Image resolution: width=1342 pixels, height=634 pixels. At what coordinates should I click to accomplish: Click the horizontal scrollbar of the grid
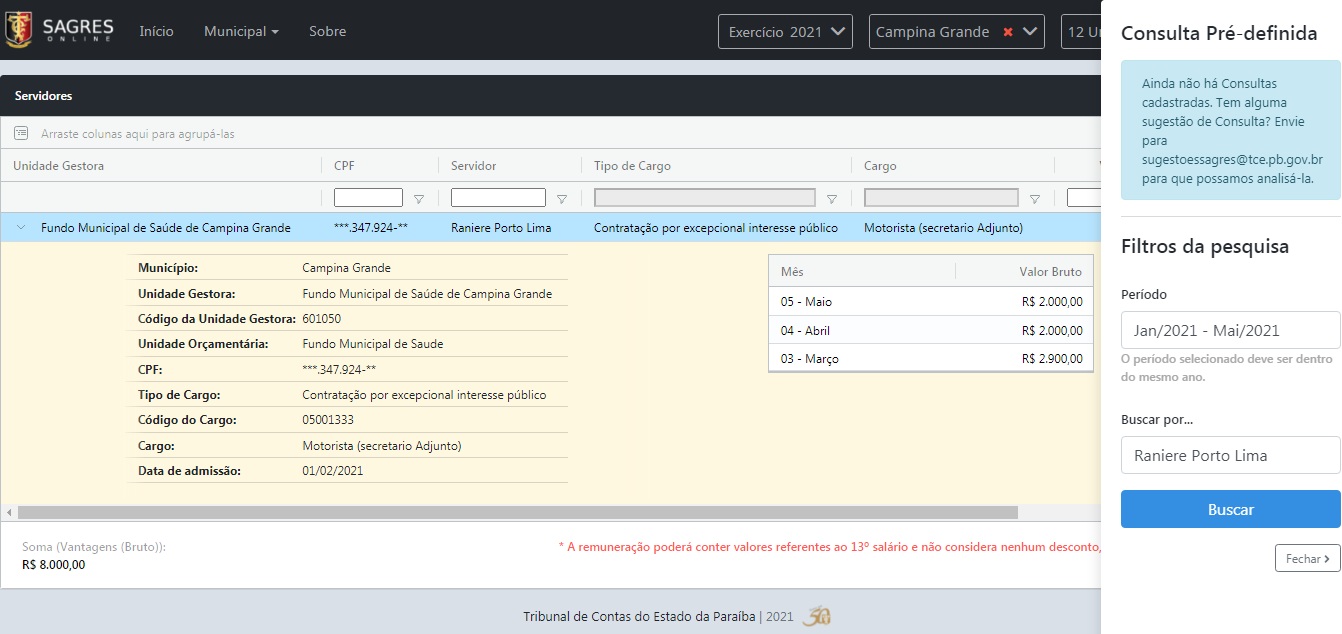pyautogui.click(x=518, y=512)
